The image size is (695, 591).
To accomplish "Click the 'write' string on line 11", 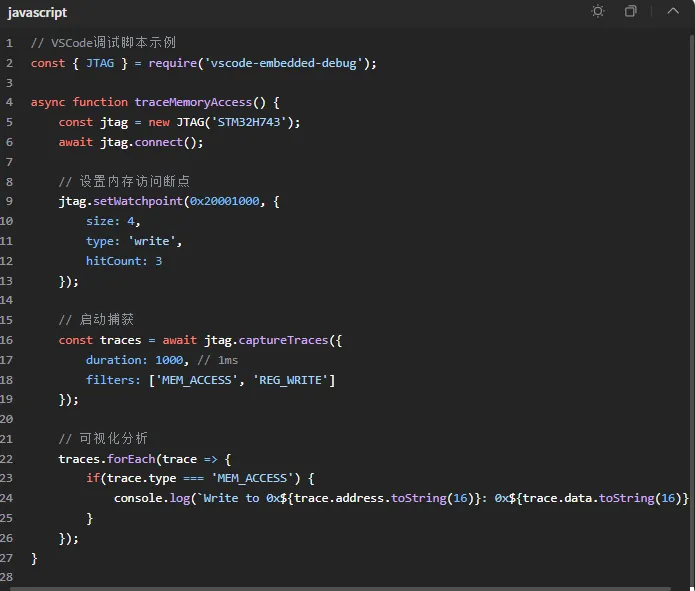I will pyautogui.click(x=152, y=241).
